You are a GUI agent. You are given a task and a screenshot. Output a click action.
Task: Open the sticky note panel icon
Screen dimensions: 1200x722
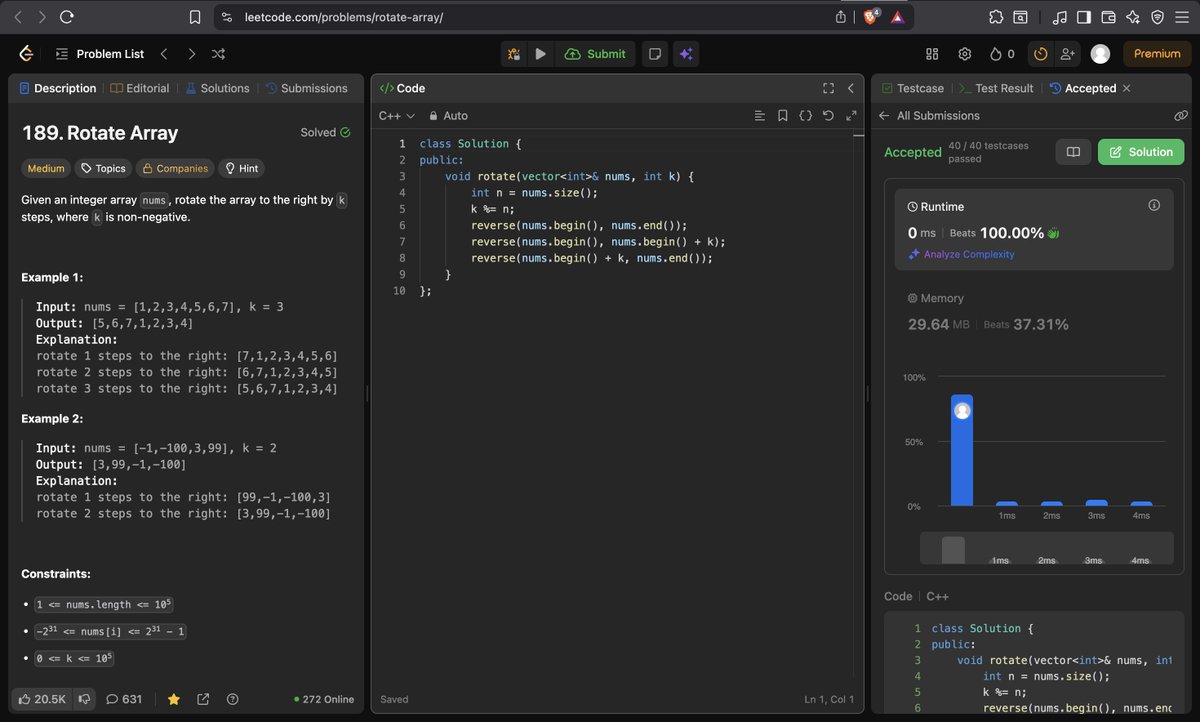pyautogui.click(x=654, y=54)
